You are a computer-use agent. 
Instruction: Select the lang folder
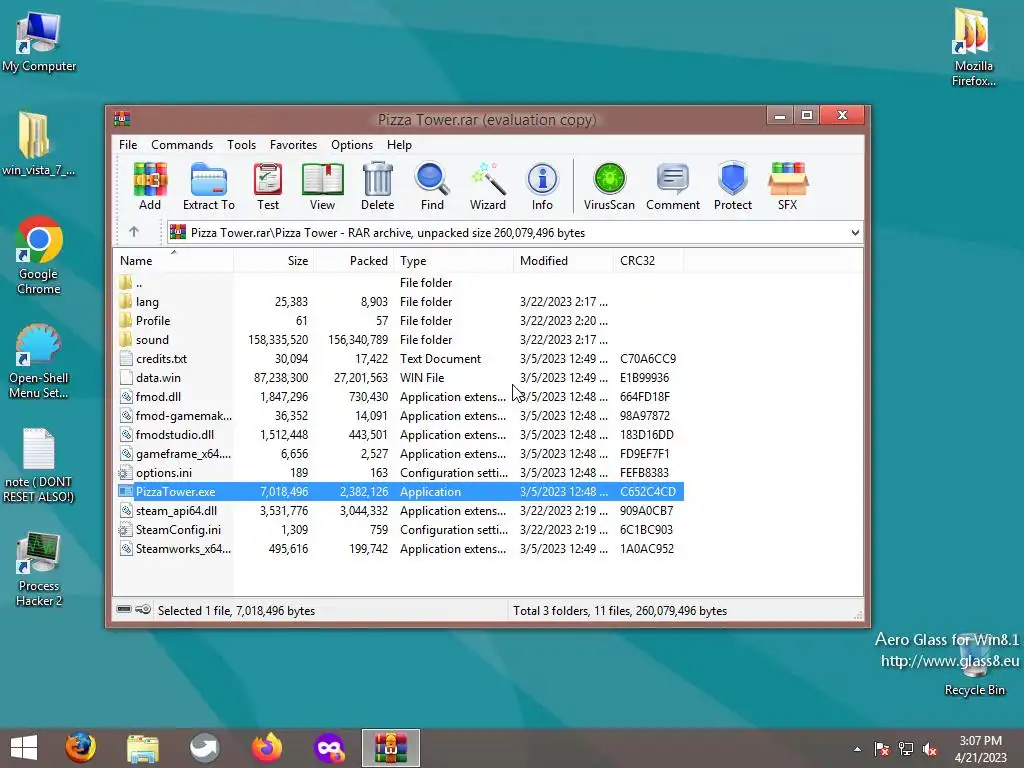click(400, 302)
